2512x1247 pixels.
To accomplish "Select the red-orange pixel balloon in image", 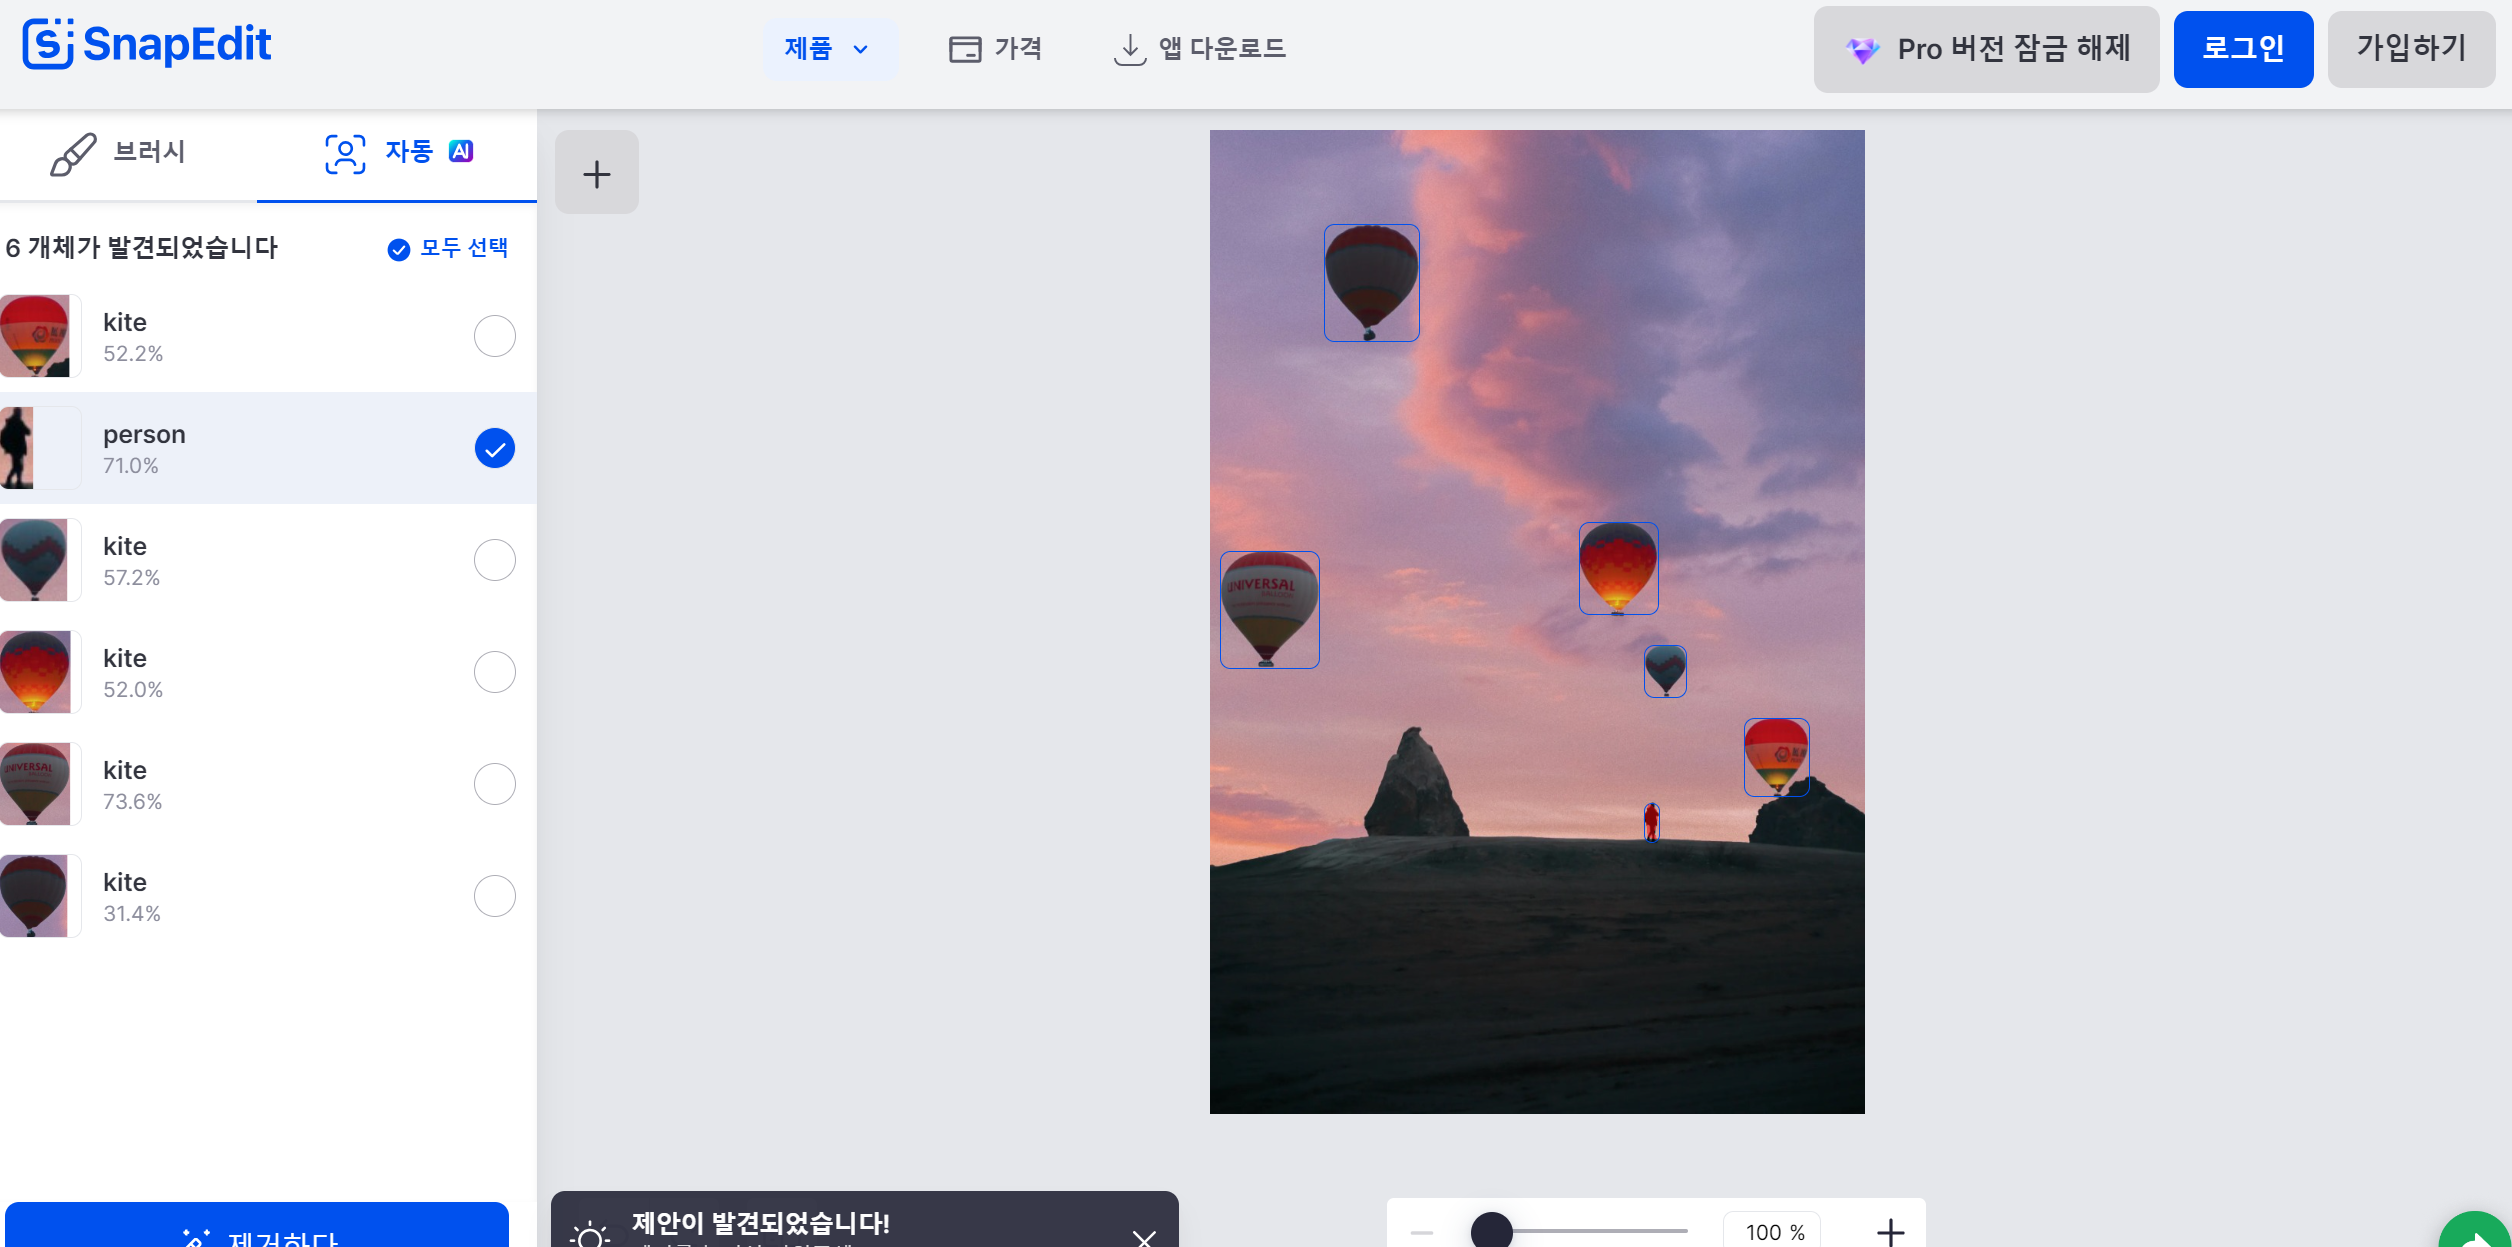I will pyautogui.click(x=1618, y=568).
